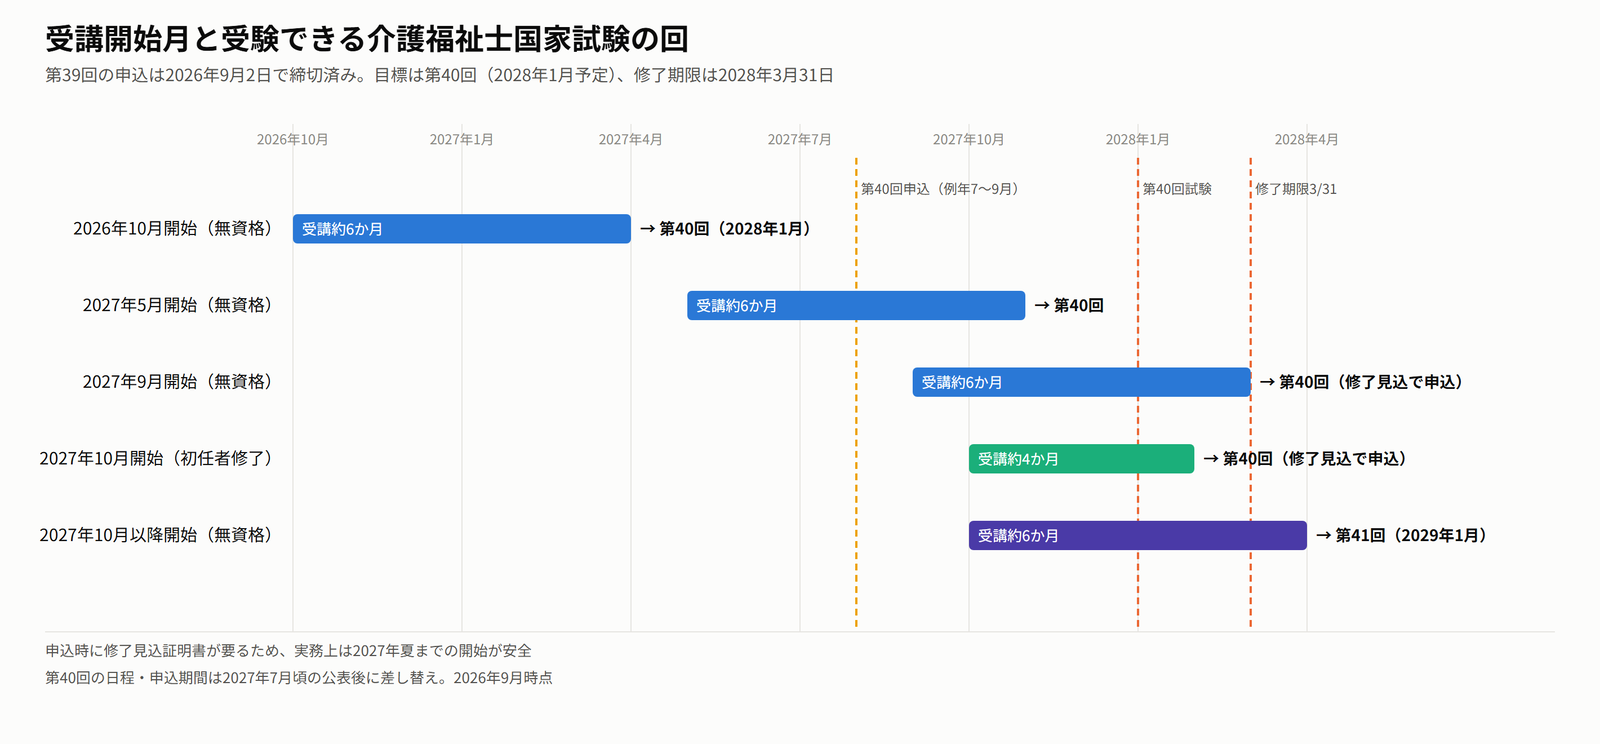Select the green 受講約4か月 bar
The image size is (1600, 744).
(1082, 458)
